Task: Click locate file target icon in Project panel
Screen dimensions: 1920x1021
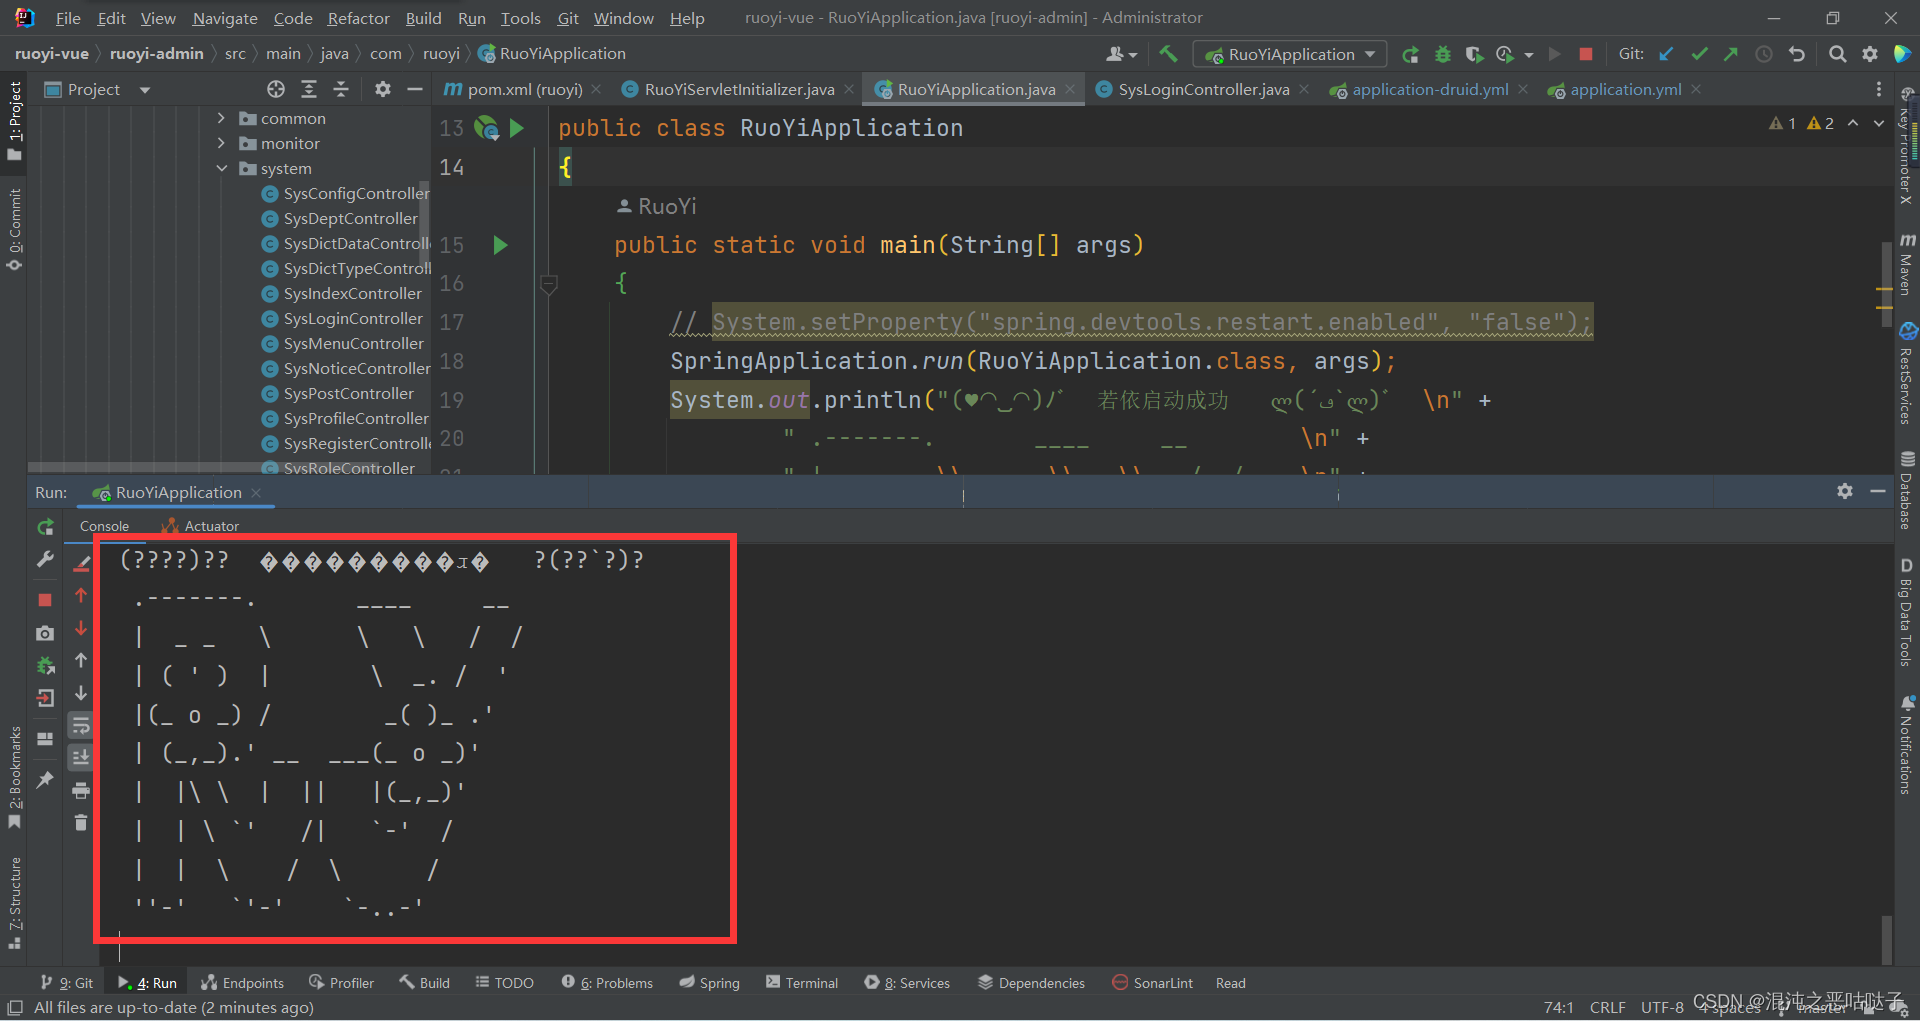Action: (x=276, y=89)
